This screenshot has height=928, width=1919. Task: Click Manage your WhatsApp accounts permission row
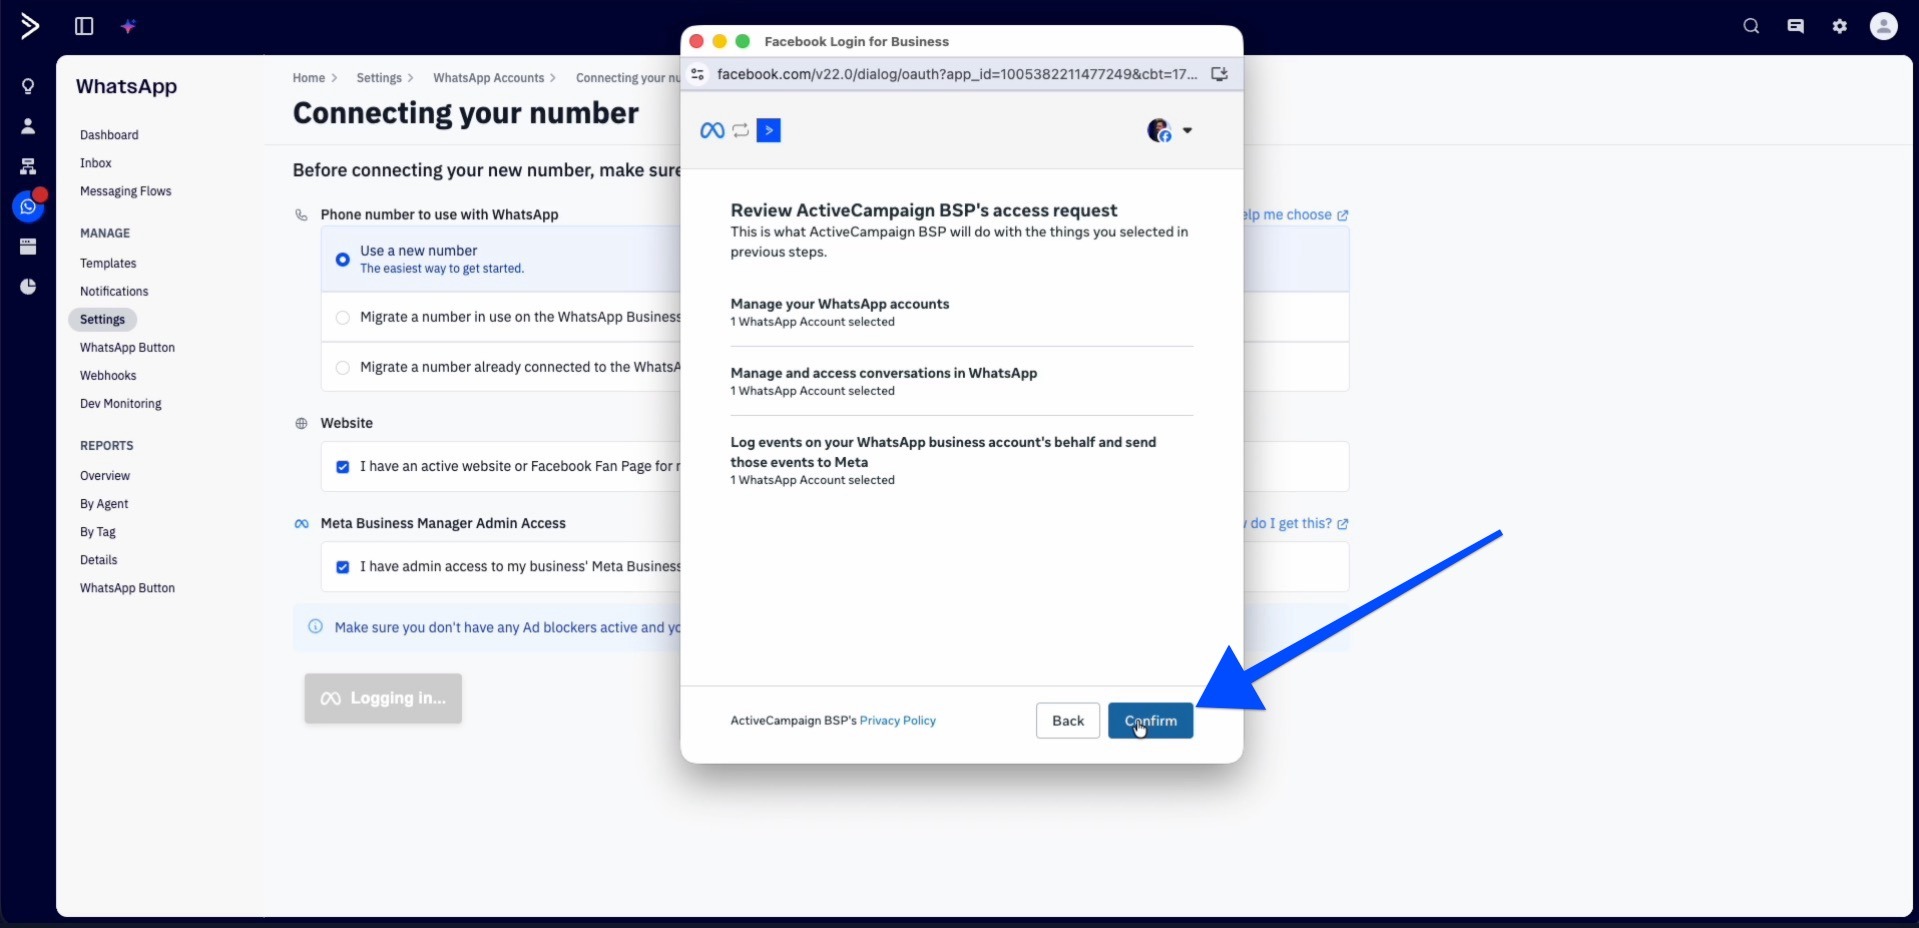pos(962,312)
